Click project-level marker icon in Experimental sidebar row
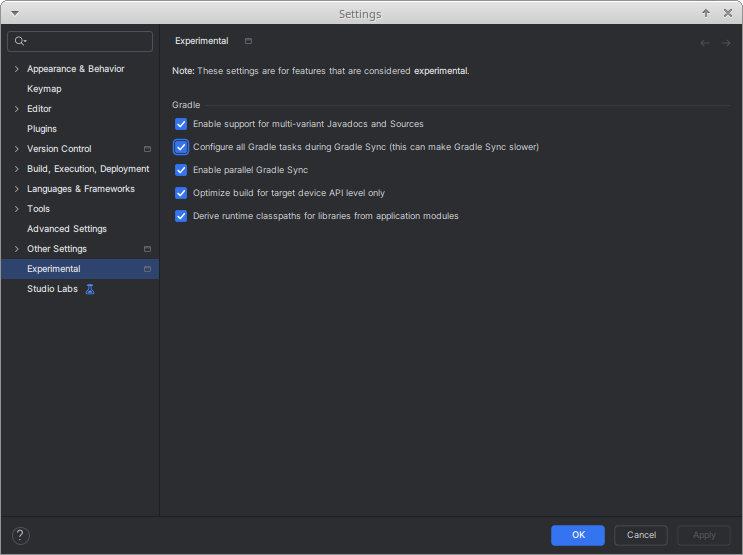 [x=147, y=269]
